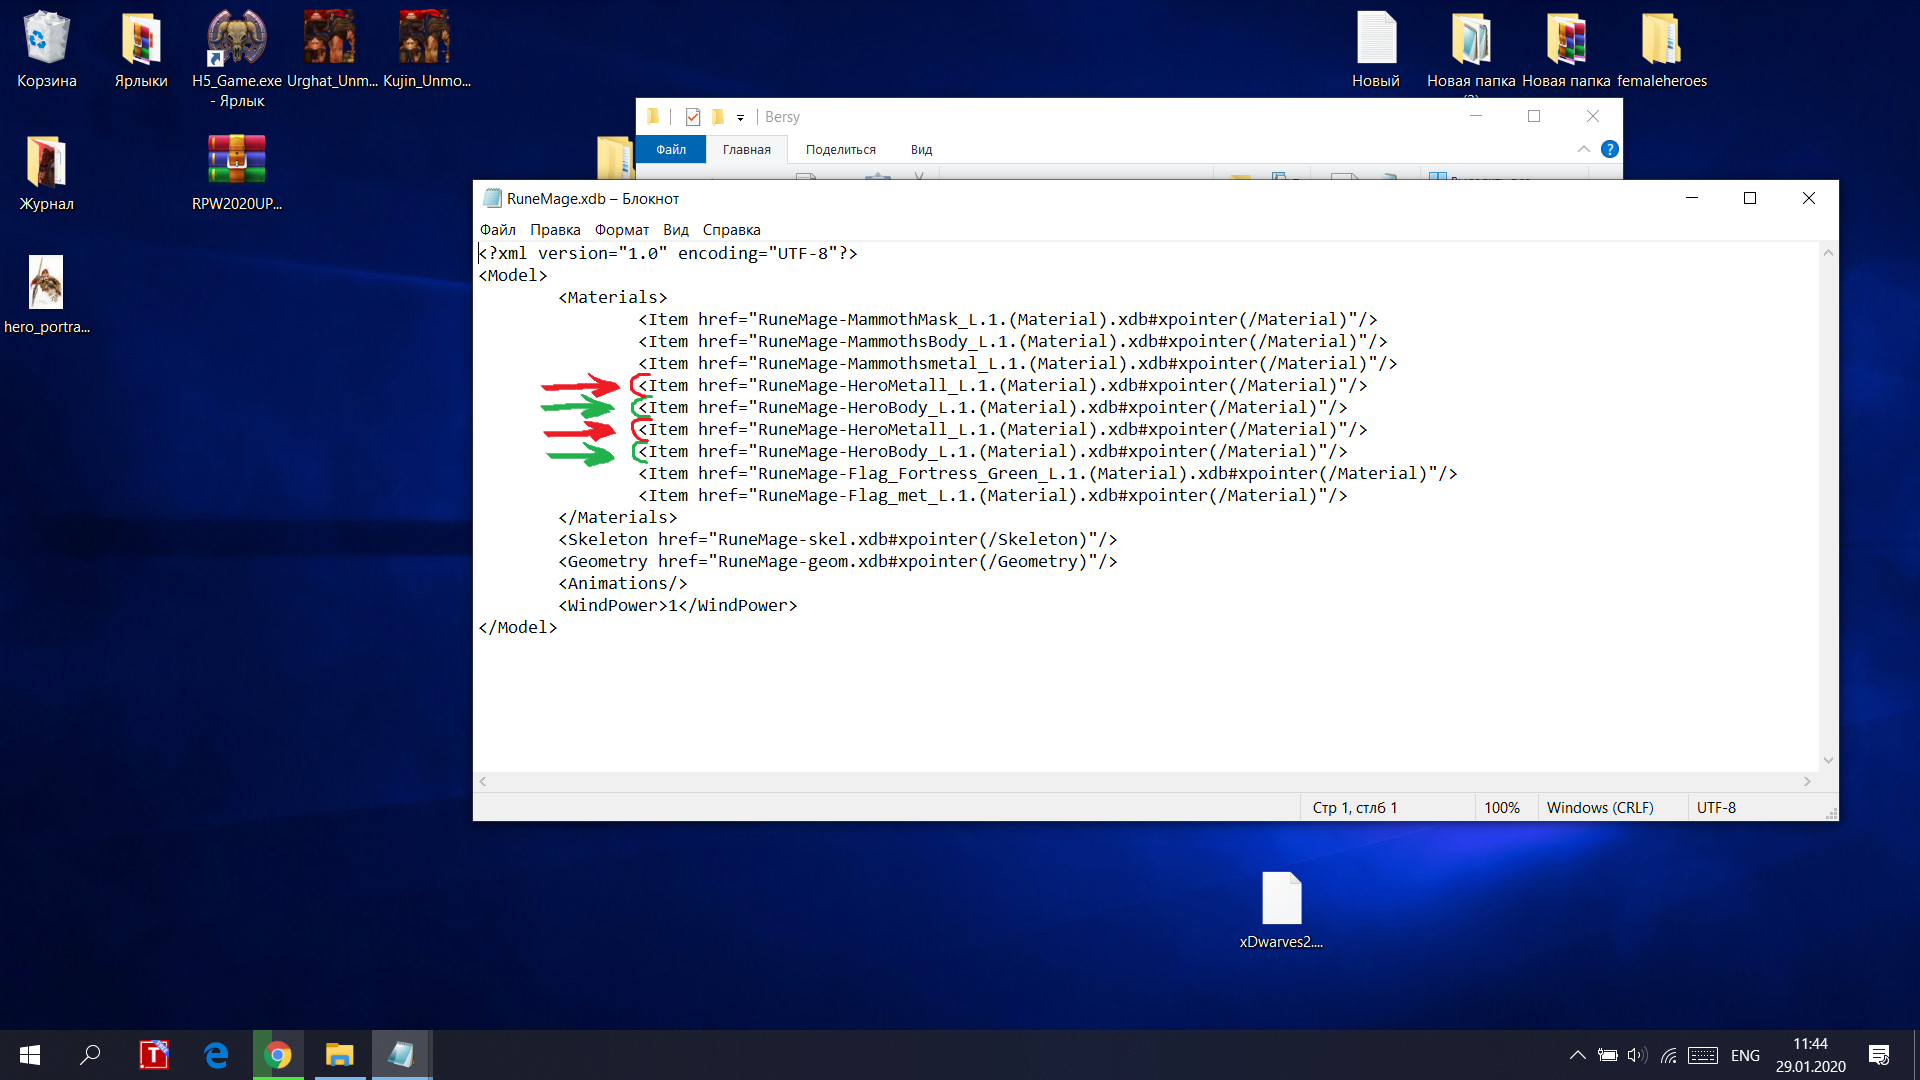The width and height of the screenshot is (1920, 1080).
Task: Switch to Поделиться tab in Bersy Explorer
Action: pos(841,150)
